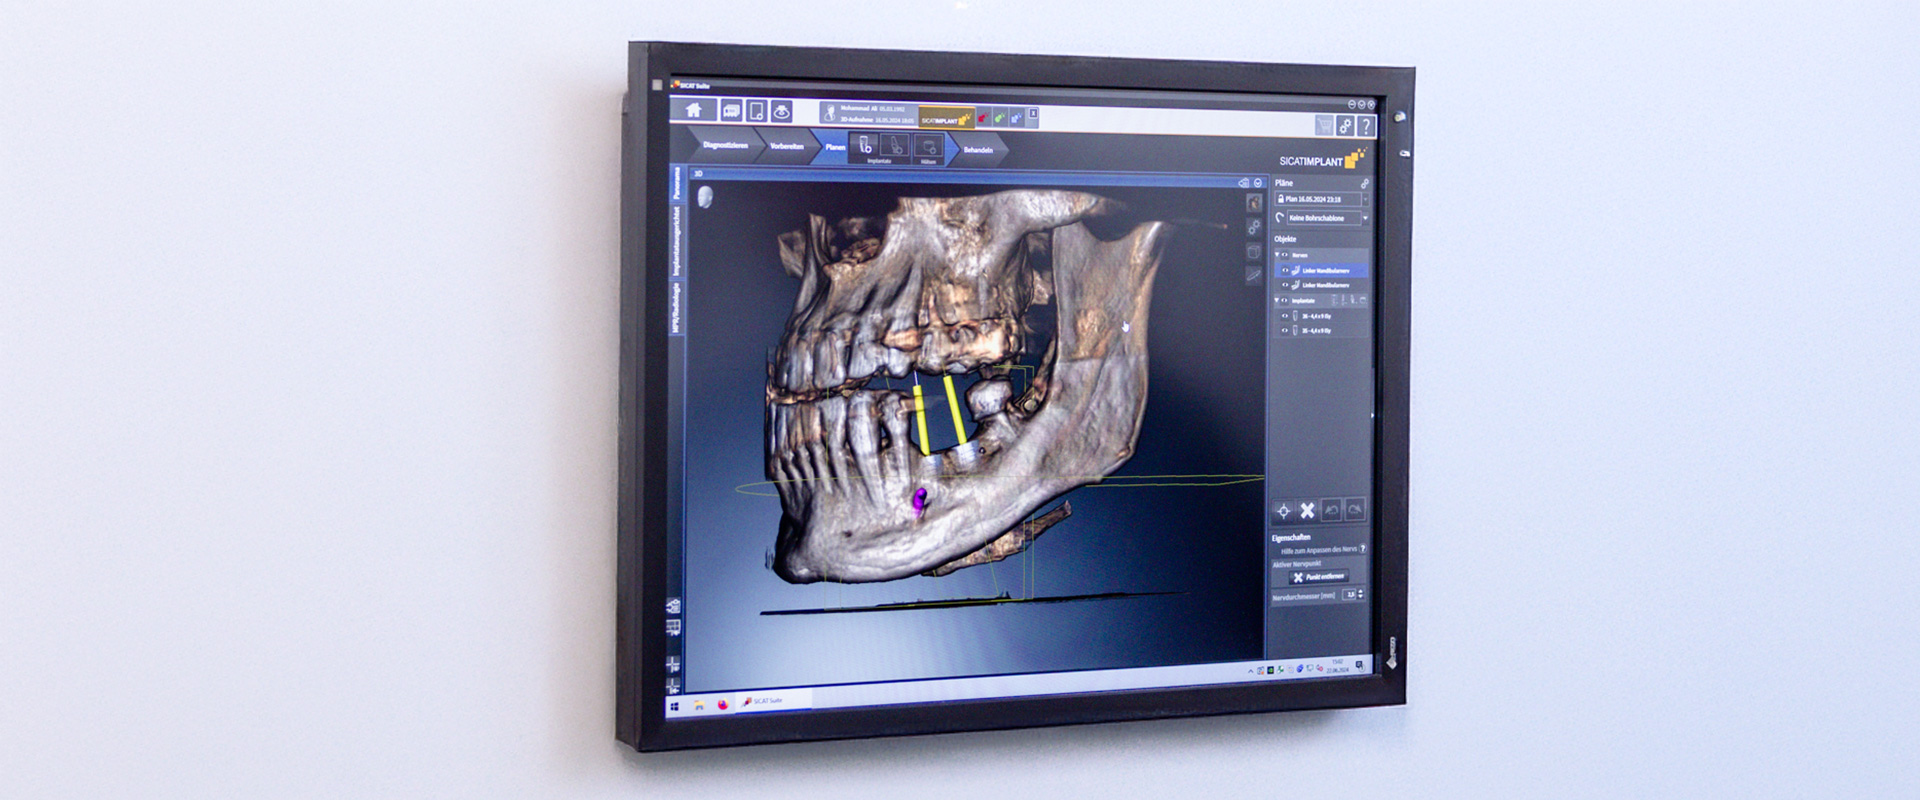
Task: Switch to the Behandeln workflow step
Action: coord(978,150)
